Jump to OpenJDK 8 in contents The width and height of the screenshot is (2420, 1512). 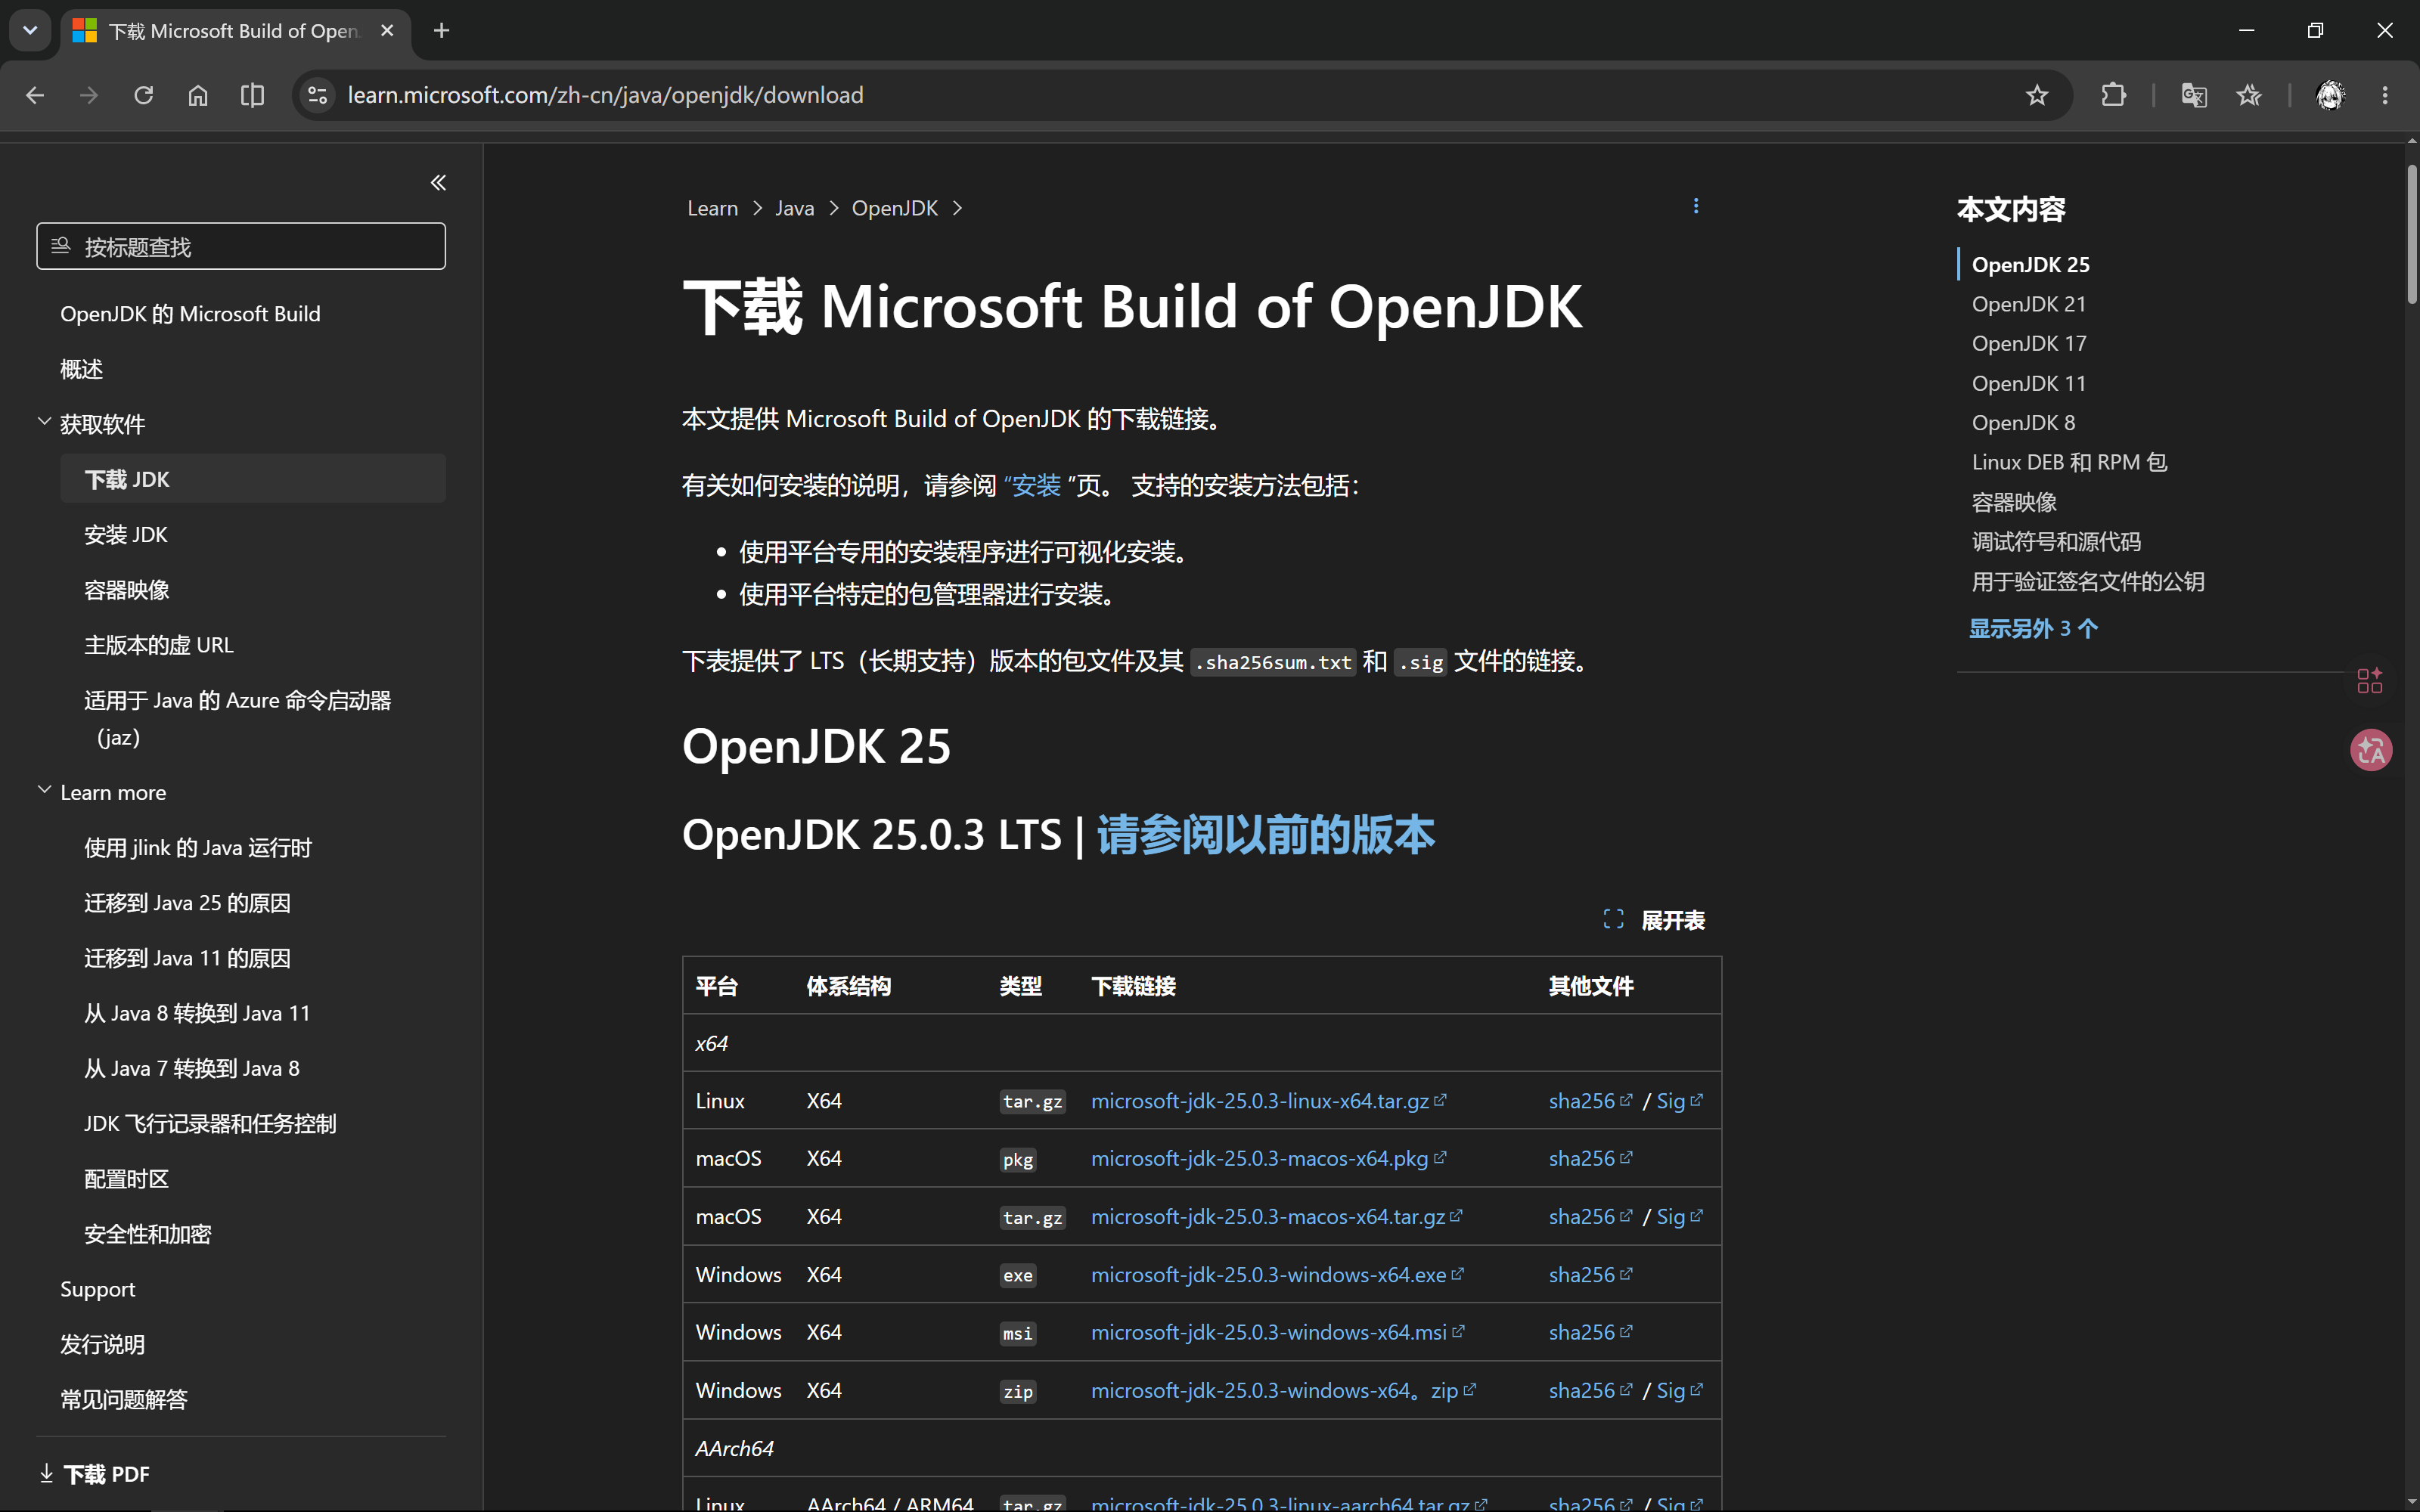click(2024, 423)
